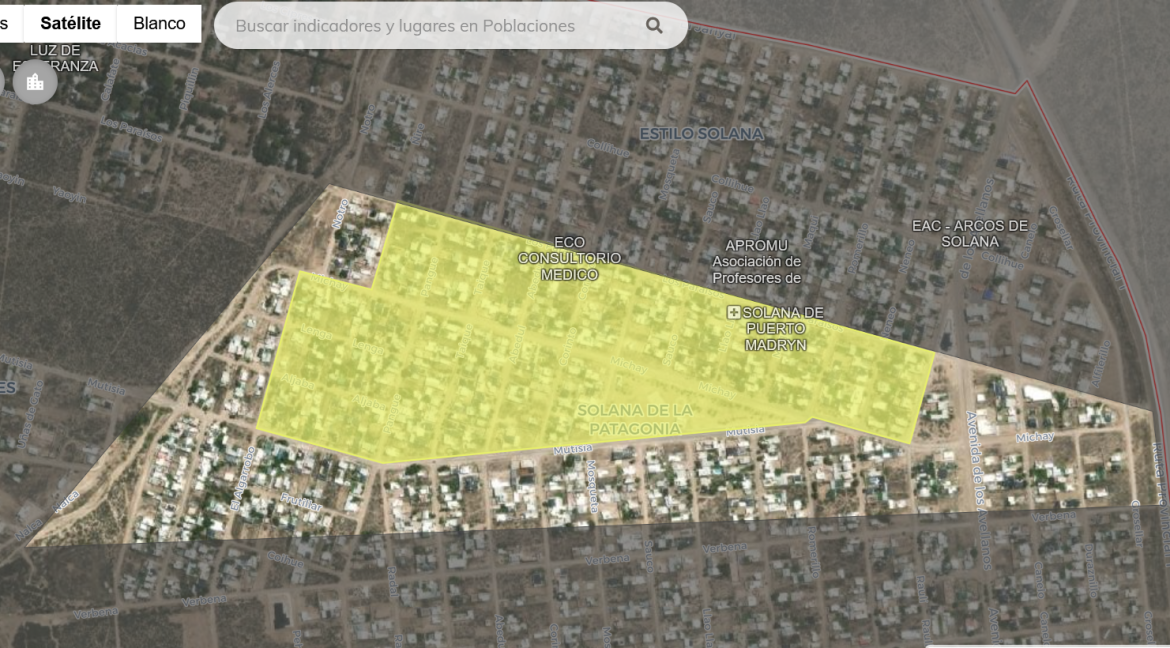Open the EAC - ARCOS DE SOLANA label
The image size is (1170, 648).
click(969, 233)
